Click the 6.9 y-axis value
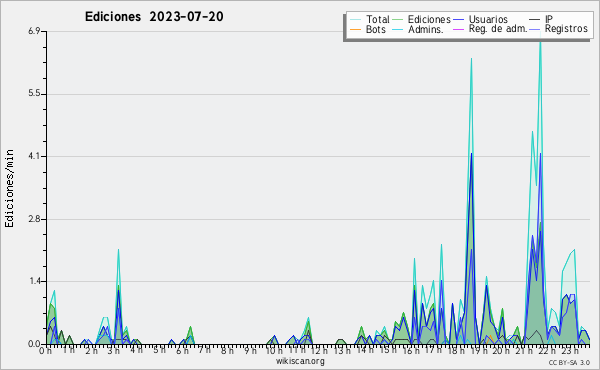This screenshot has height=370, width=600. point(34,31)
